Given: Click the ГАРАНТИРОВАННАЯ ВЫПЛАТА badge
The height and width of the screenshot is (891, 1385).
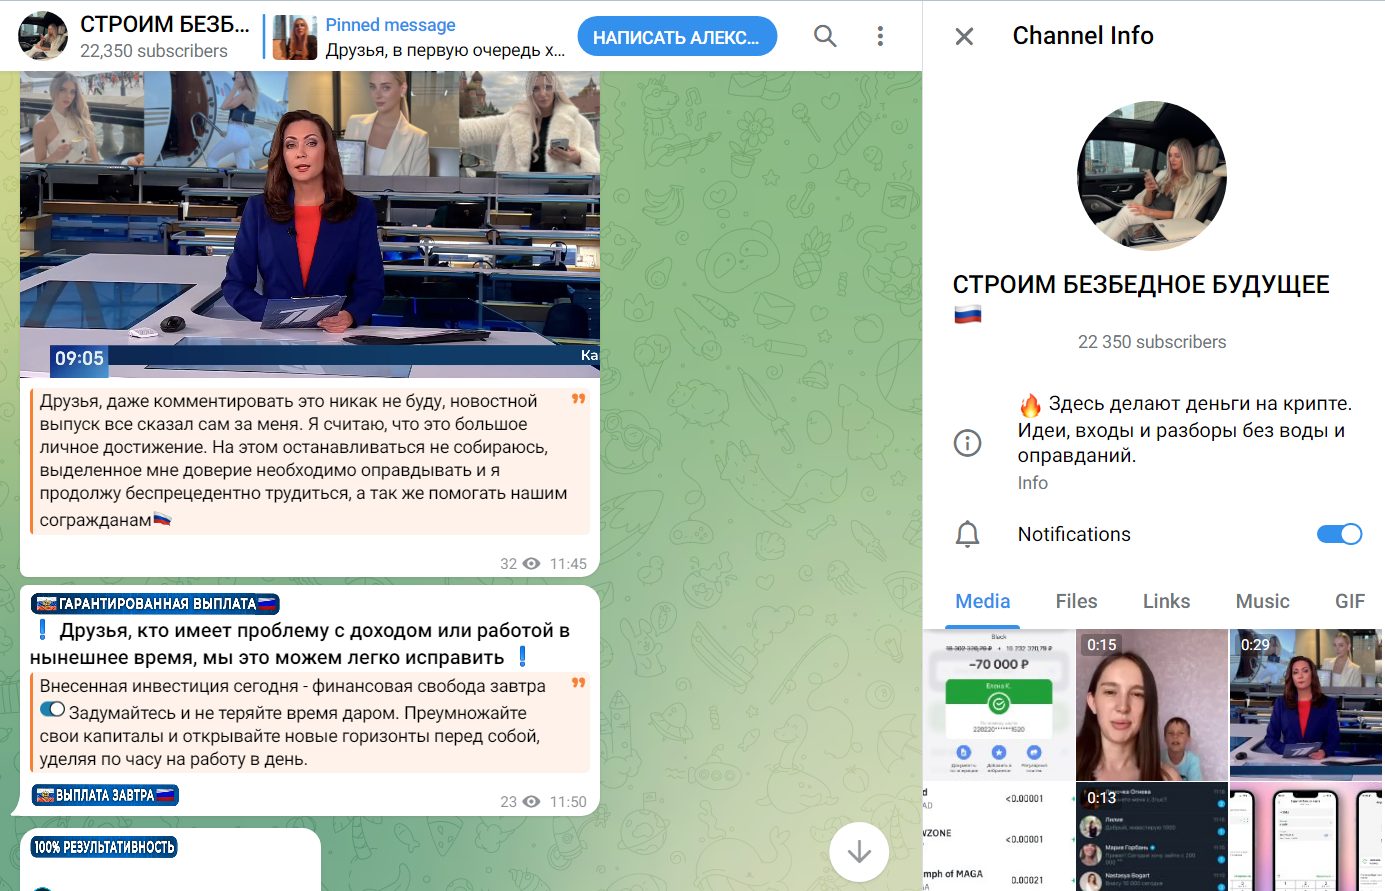Looking at the screenshot, I should point(155,603).
